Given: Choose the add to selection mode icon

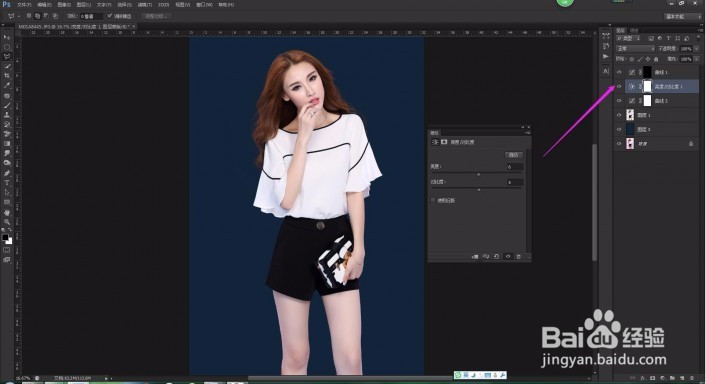Looking at the screenshot, I should [x=38, y=16].
